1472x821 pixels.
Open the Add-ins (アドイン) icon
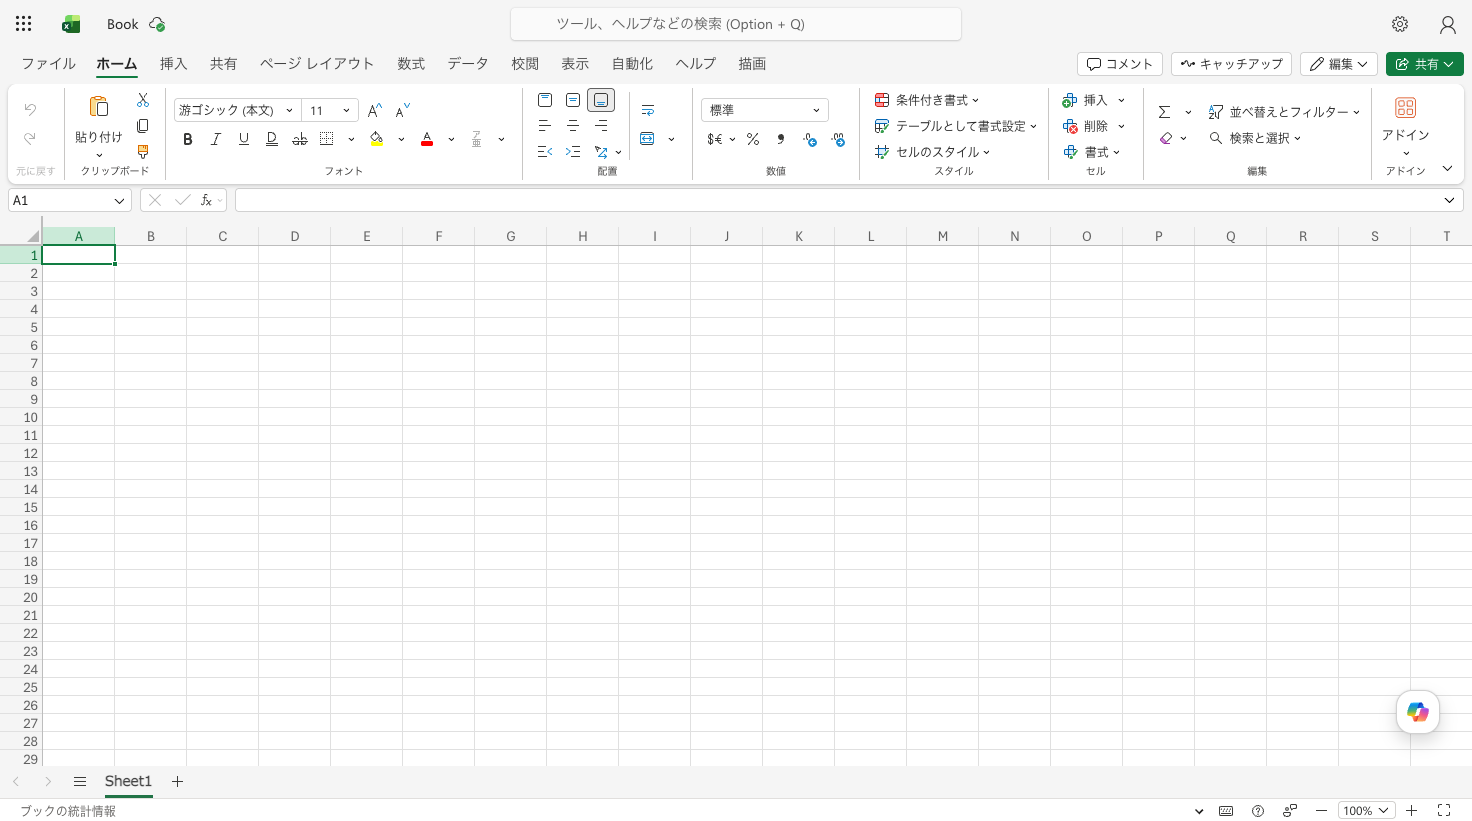[x=1406, y=107]
